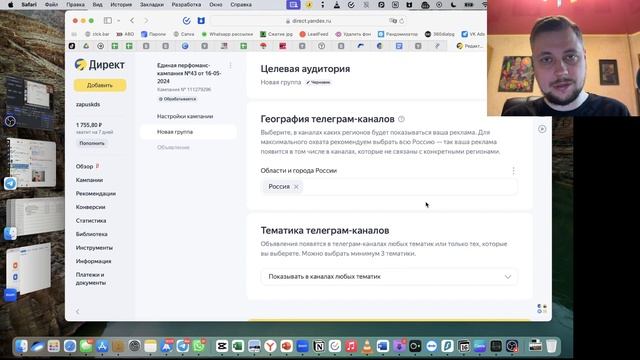640x360 pixels.
Task: Expand the Показывать в каналах любых тематик dropdown
Action: (389, 277)
